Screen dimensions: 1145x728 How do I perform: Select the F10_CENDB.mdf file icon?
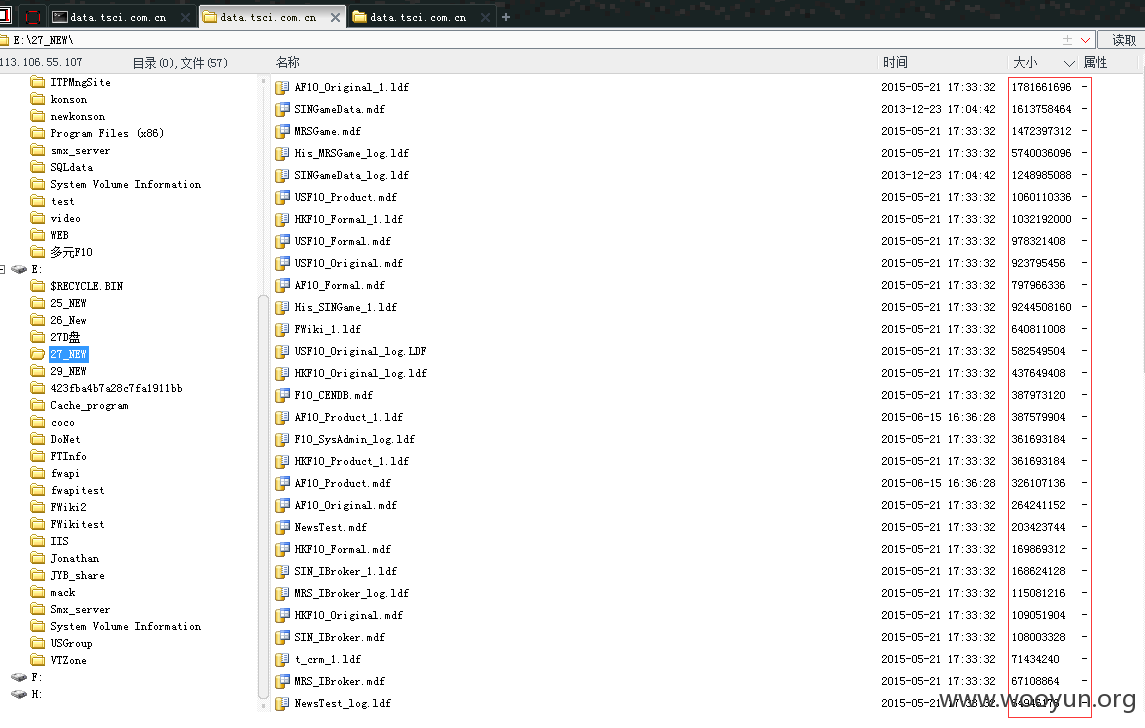pos(282,395)
